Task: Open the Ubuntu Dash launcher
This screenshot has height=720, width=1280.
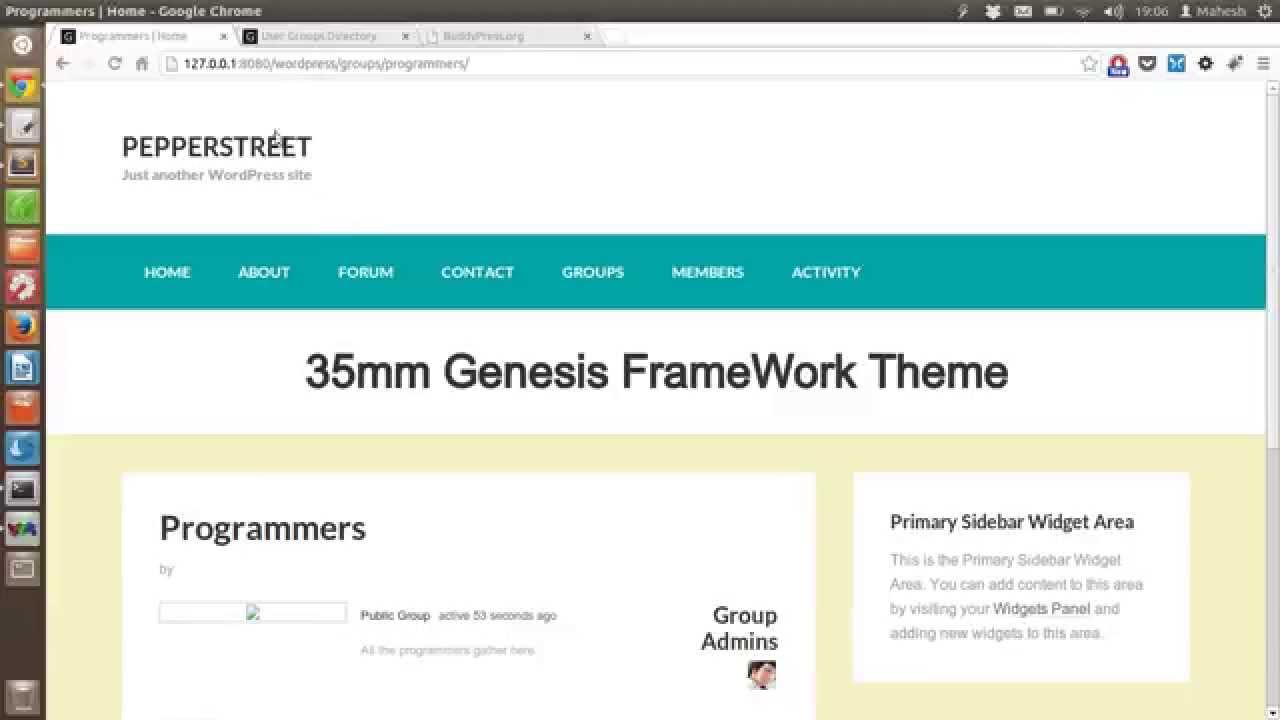Action: tap(22, 45)
